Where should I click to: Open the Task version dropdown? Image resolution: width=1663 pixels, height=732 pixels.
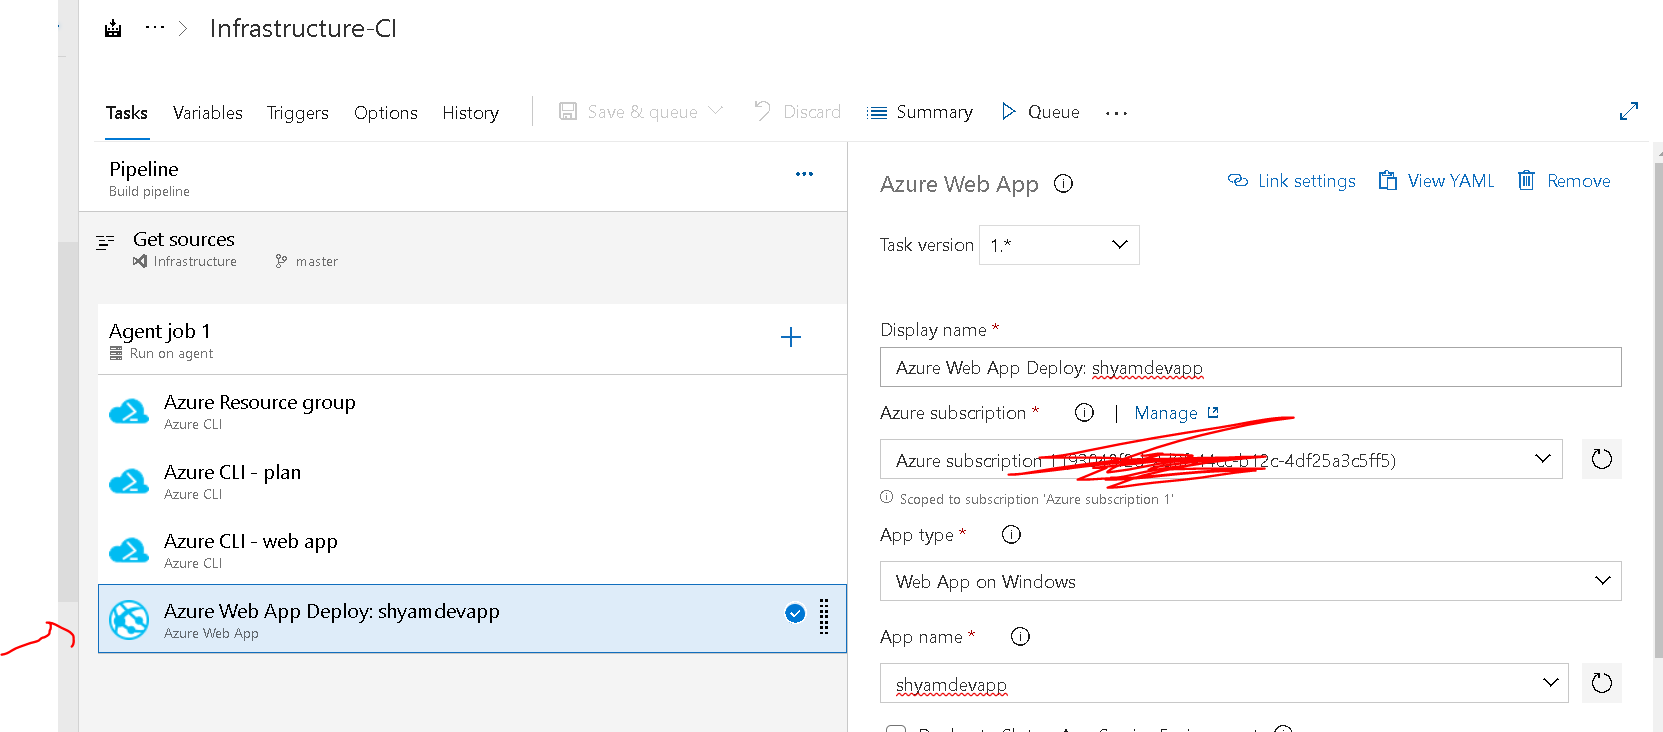pos(1059,245)
